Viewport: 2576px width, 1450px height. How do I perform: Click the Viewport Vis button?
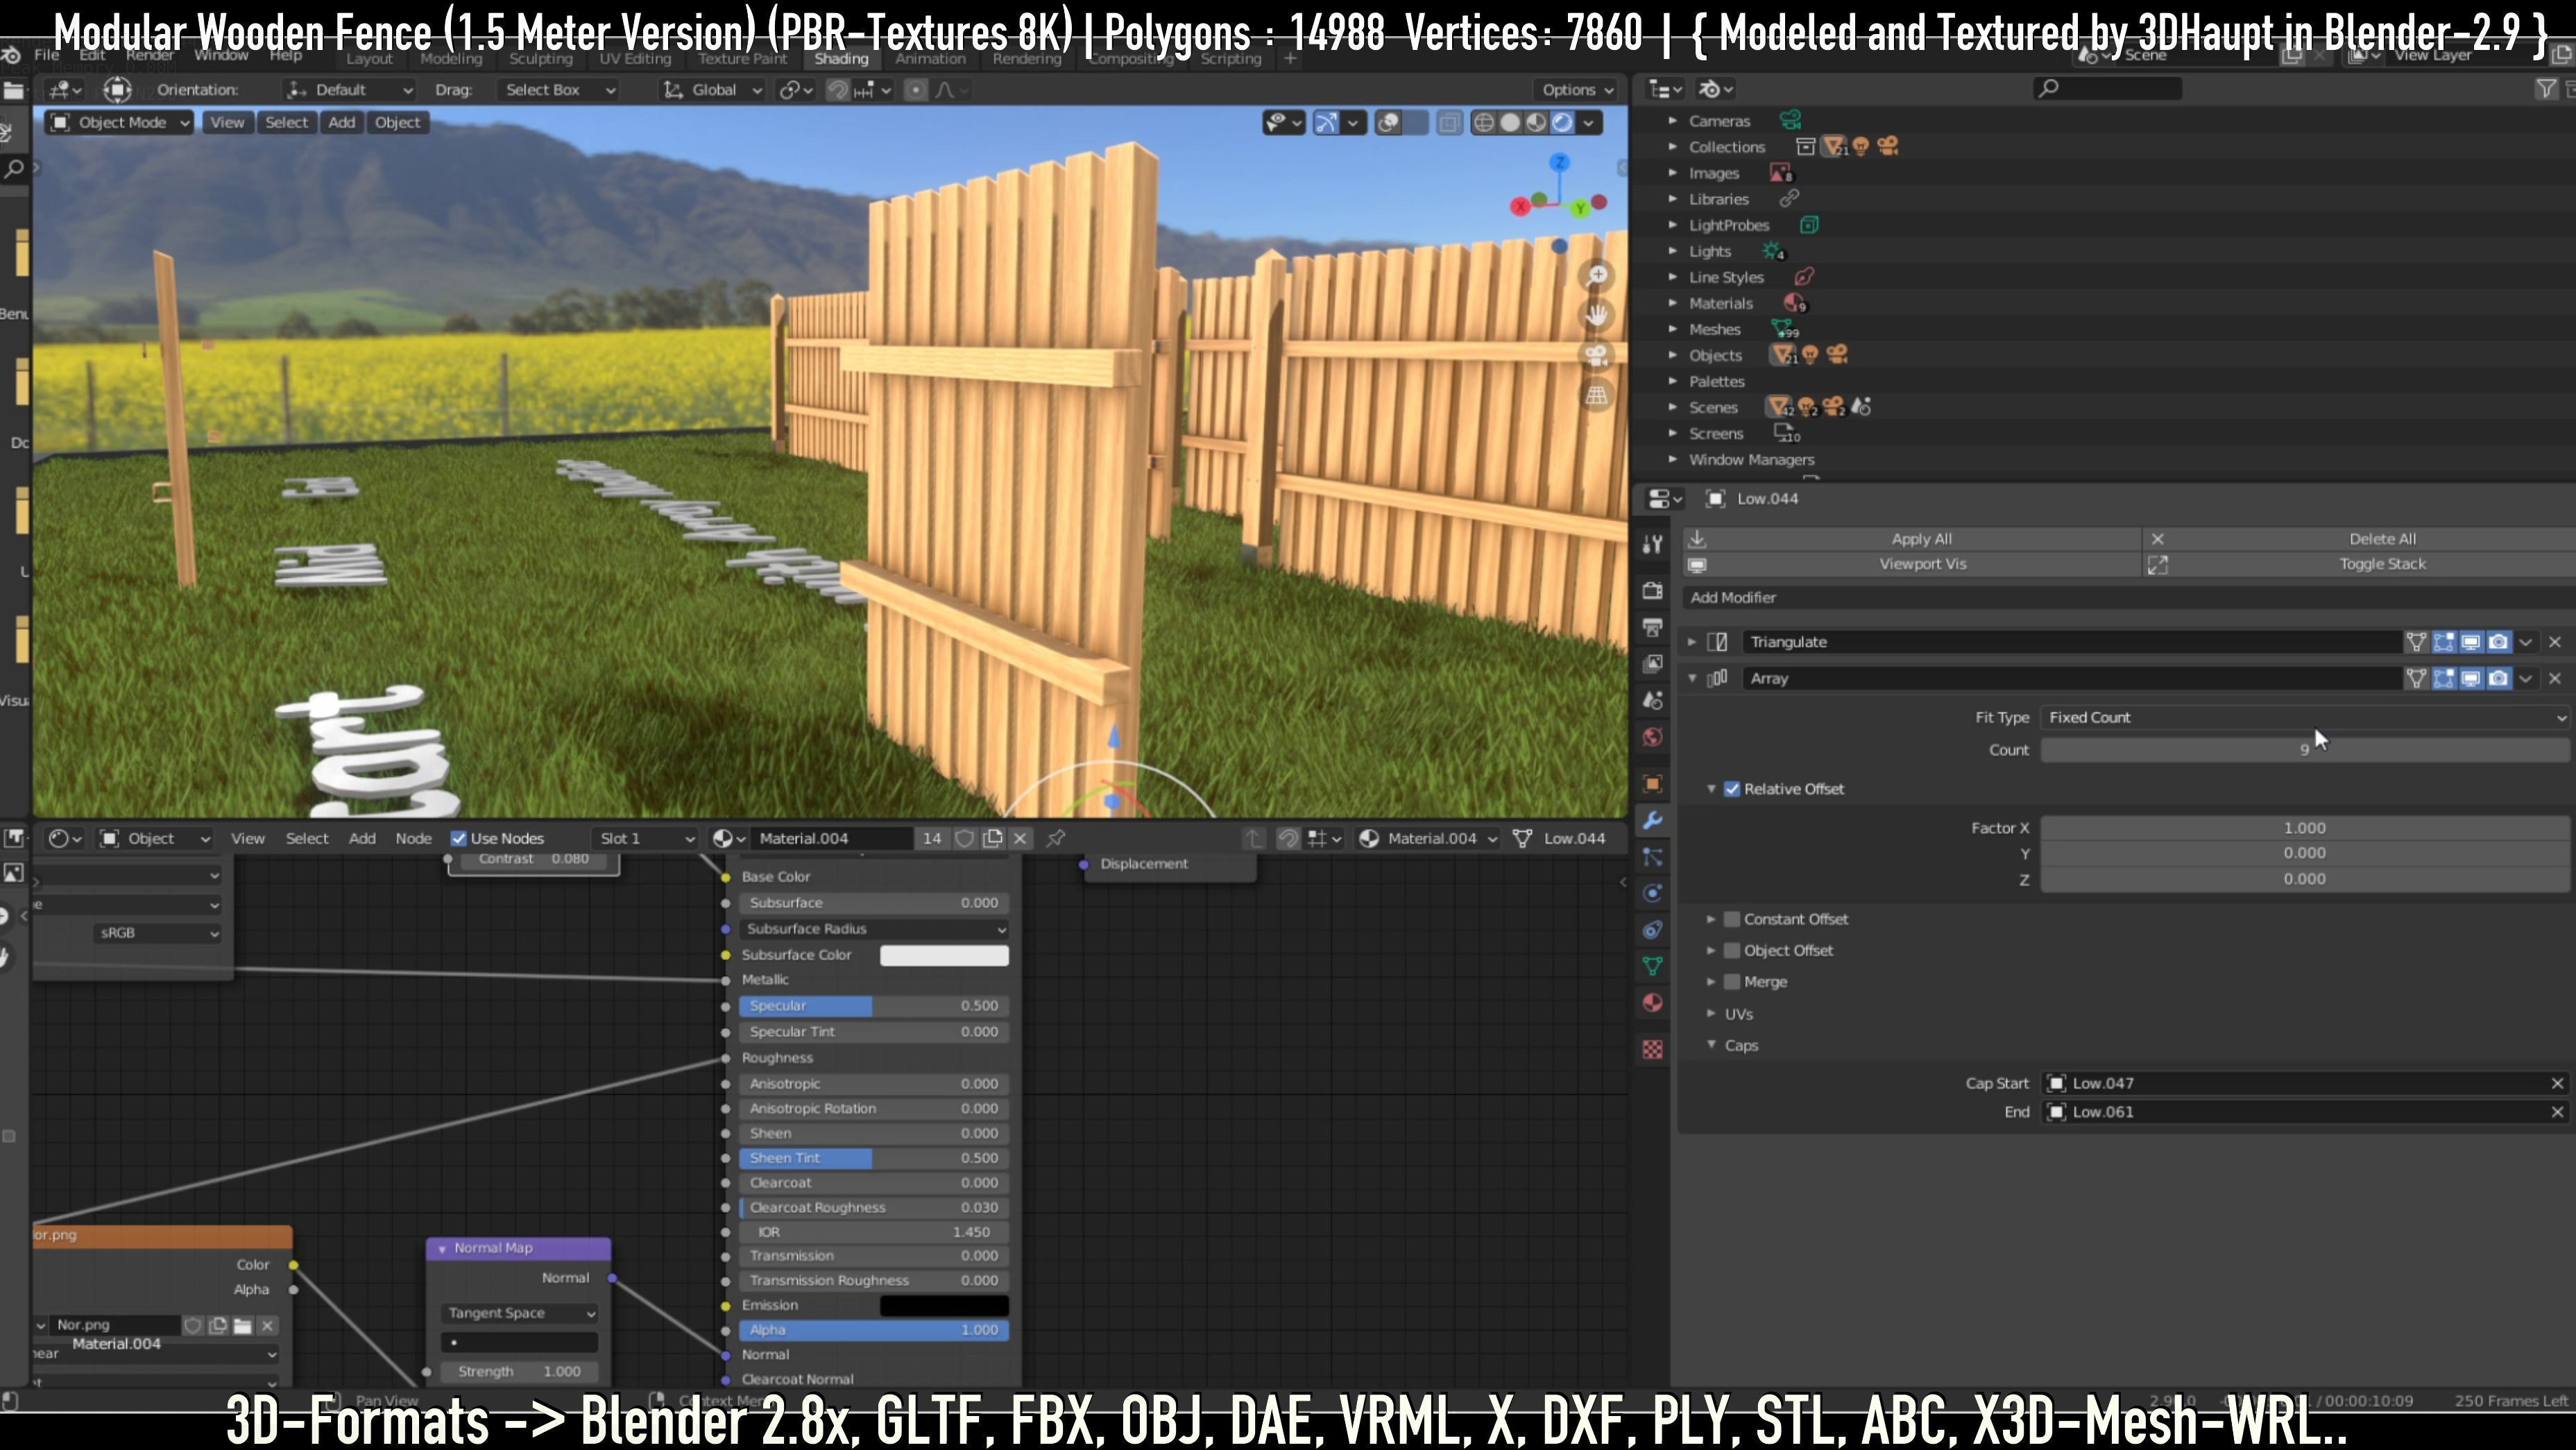click(x=1911, y=564)
